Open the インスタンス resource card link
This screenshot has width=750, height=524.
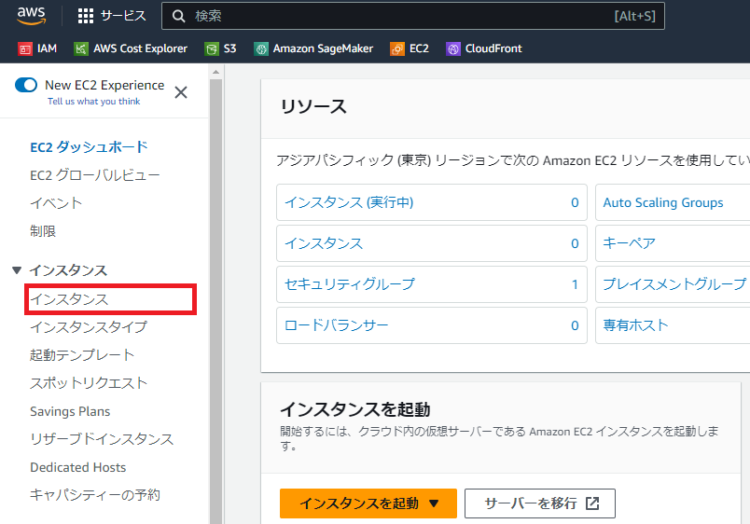tap(324, 243)
